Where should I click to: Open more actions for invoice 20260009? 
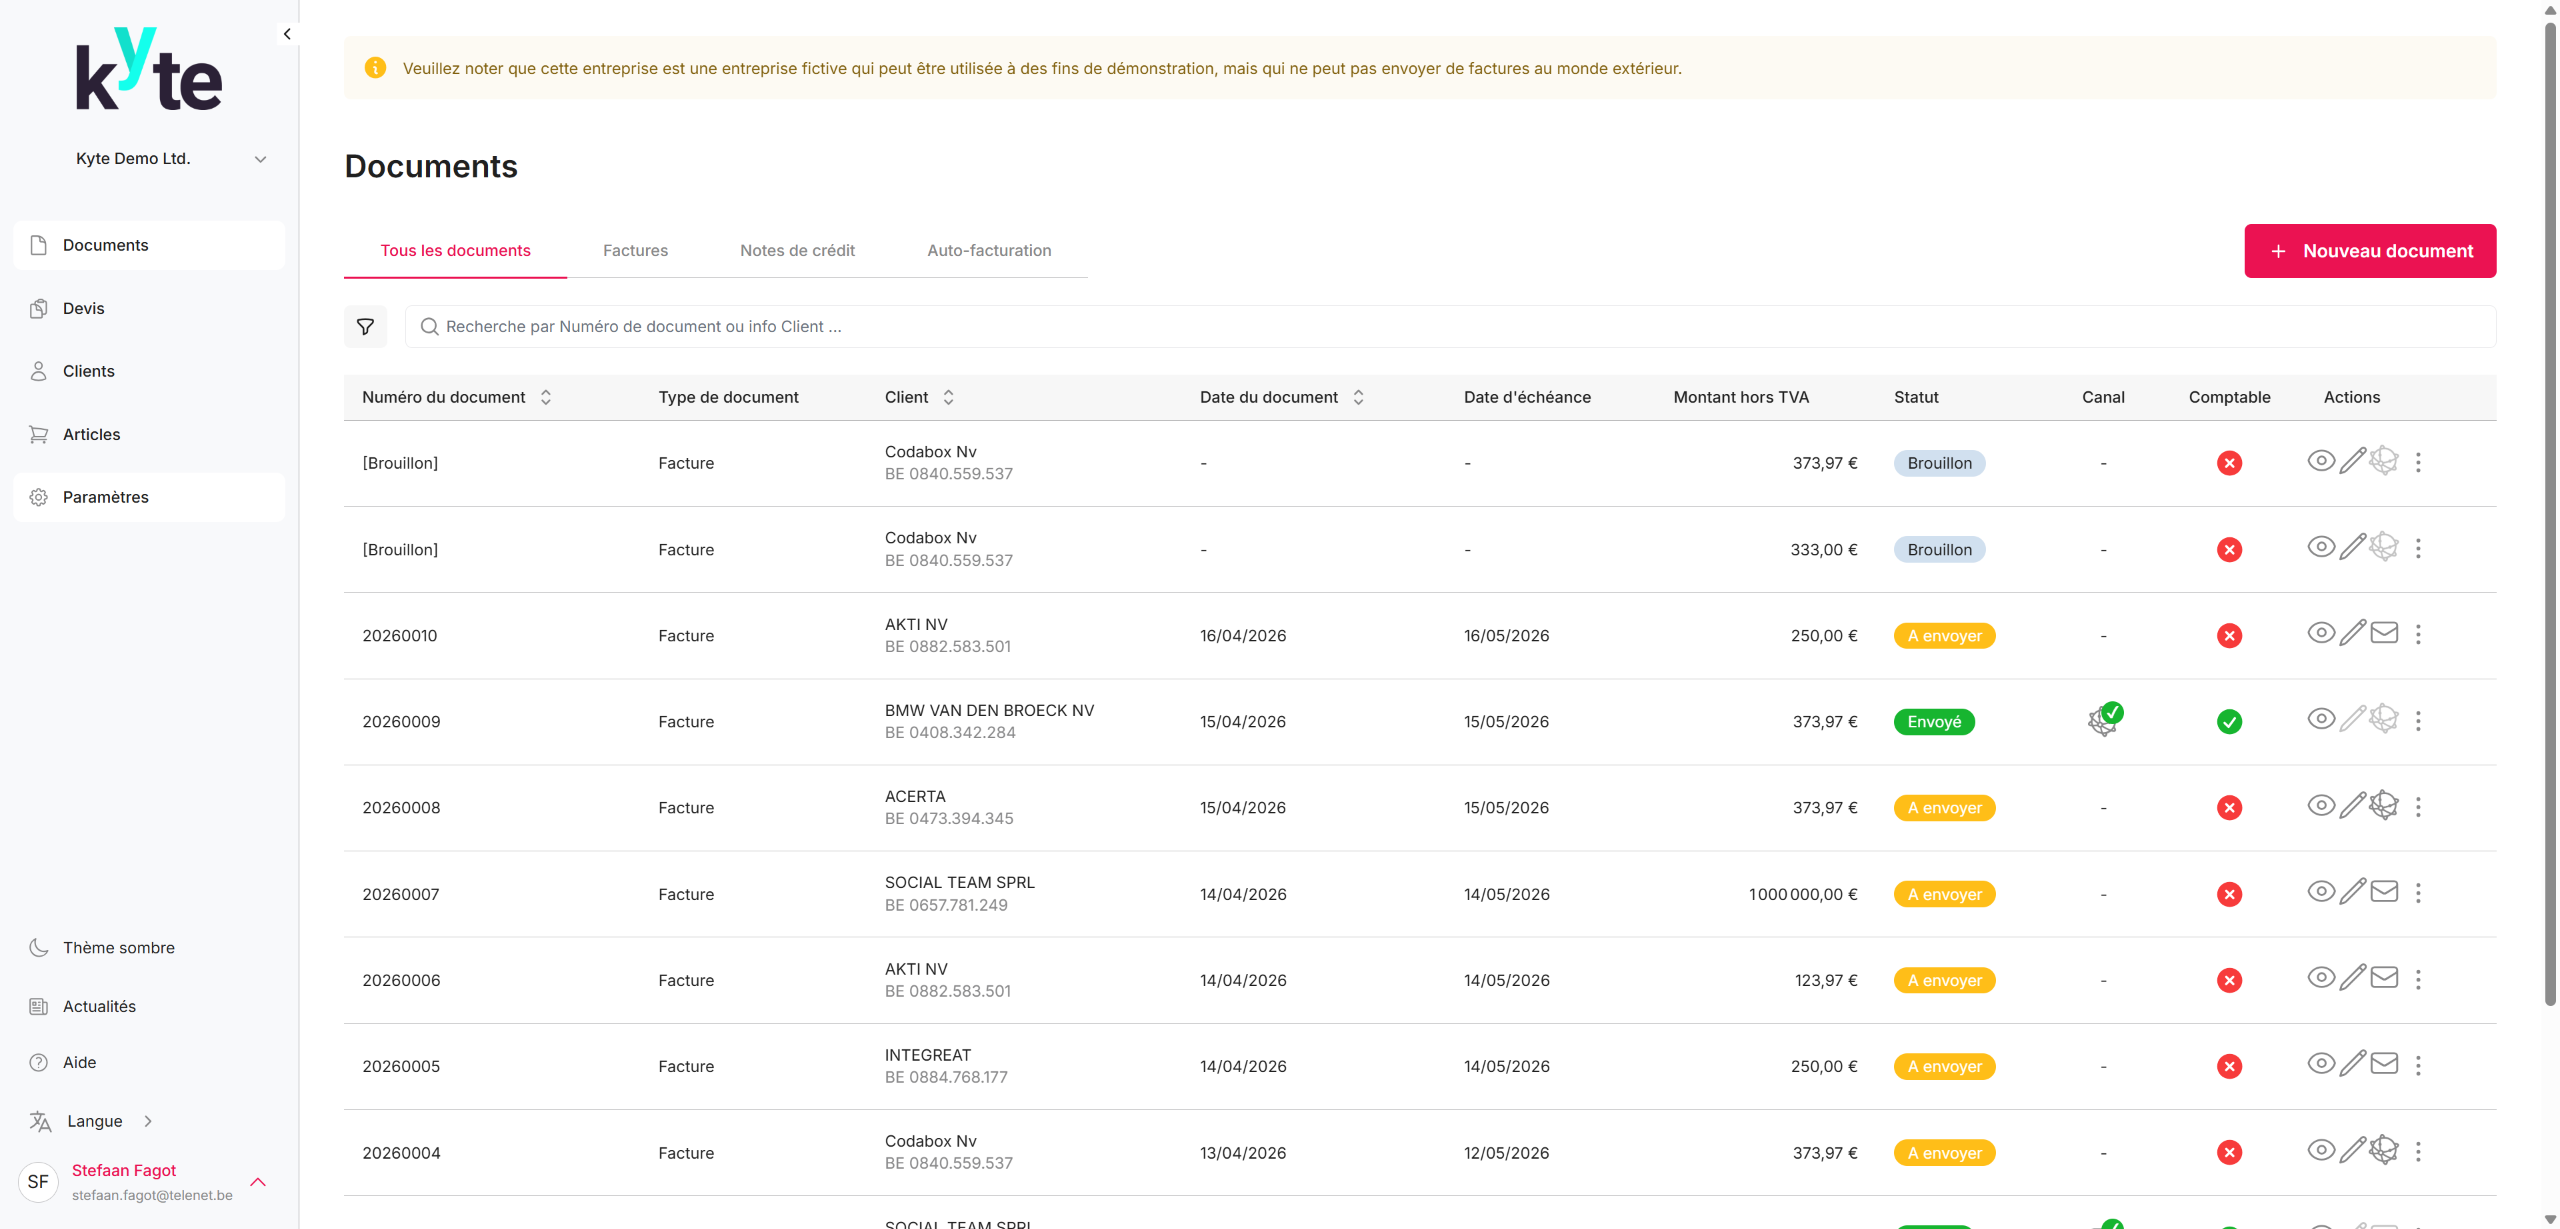coord(2418,721)
